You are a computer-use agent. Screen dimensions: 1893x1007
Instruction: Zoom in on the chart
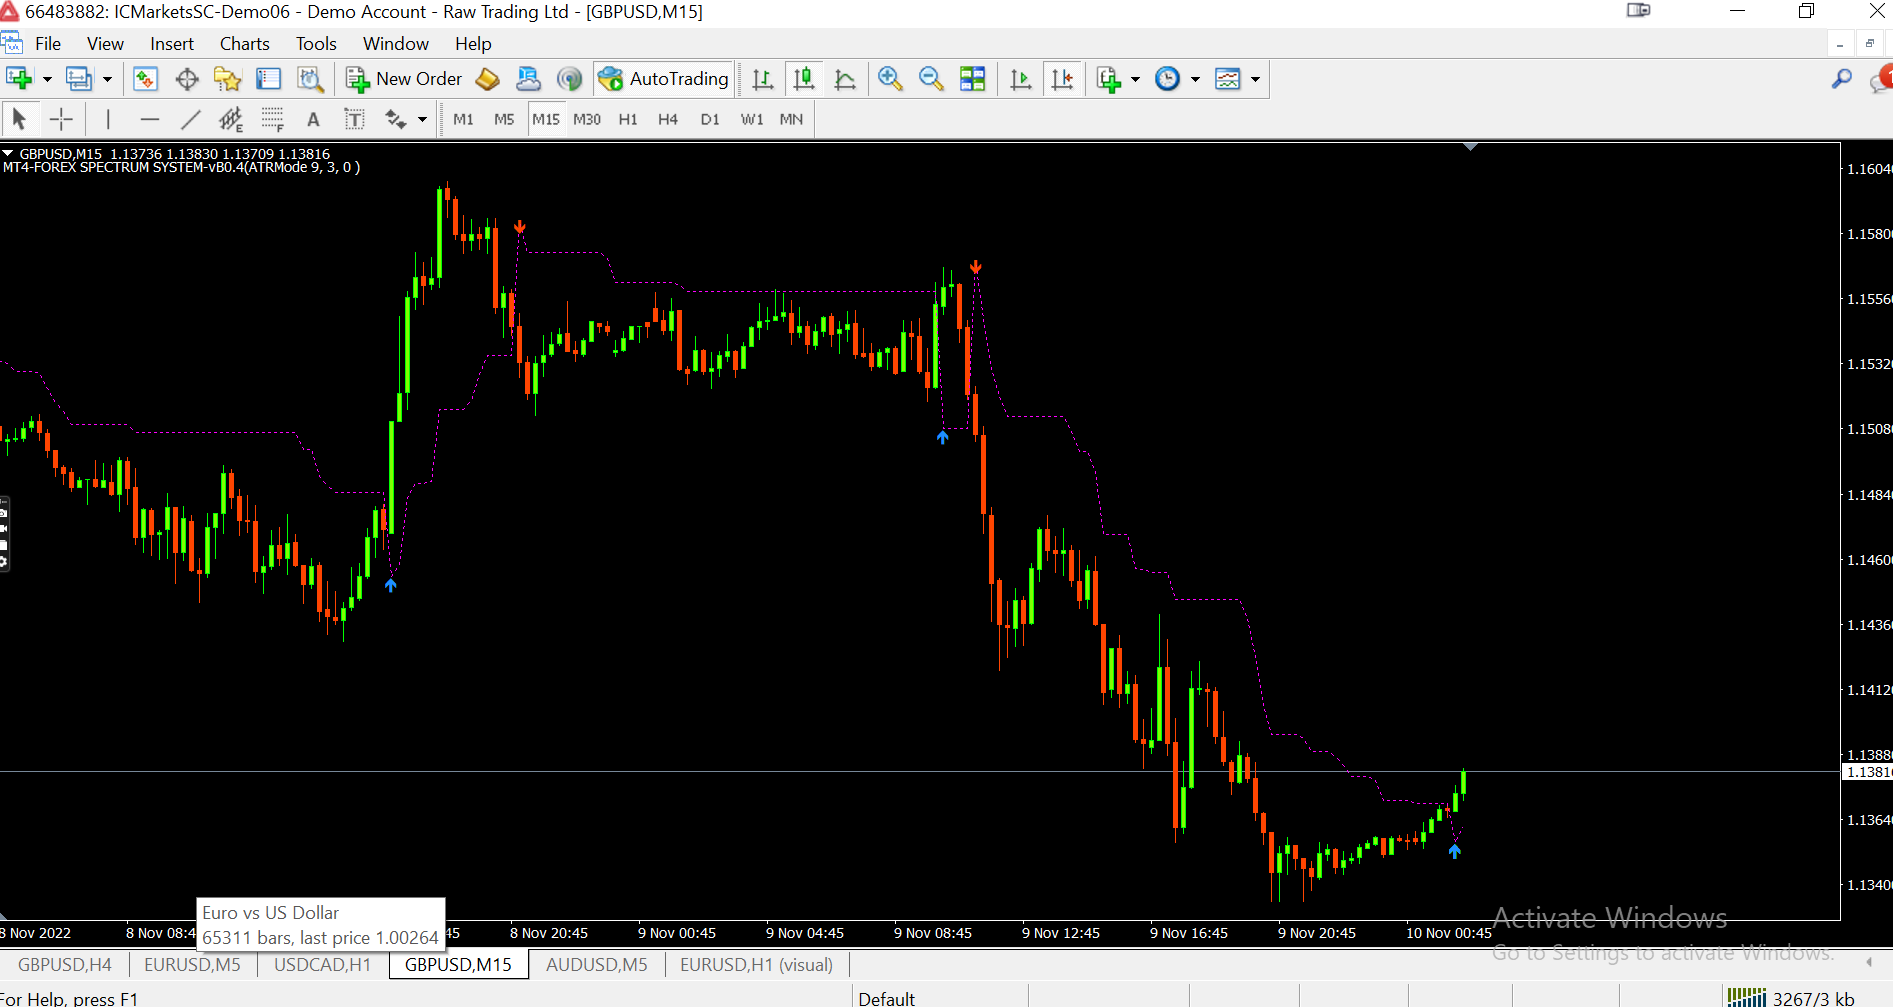coord(890,79)
